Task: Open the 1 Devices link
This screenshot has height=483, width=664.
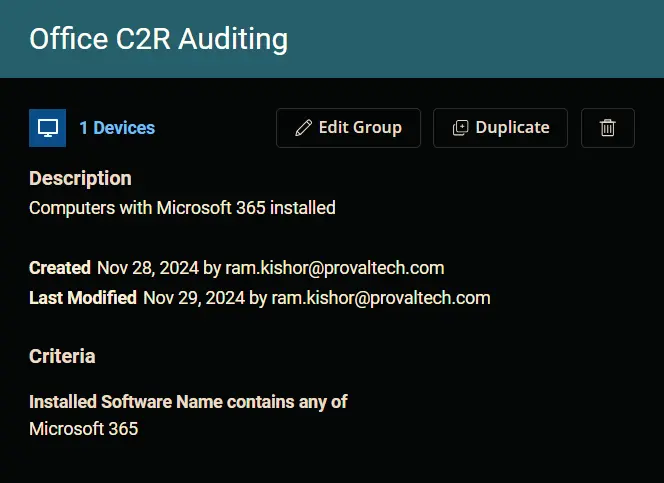Action: (117, 128)
